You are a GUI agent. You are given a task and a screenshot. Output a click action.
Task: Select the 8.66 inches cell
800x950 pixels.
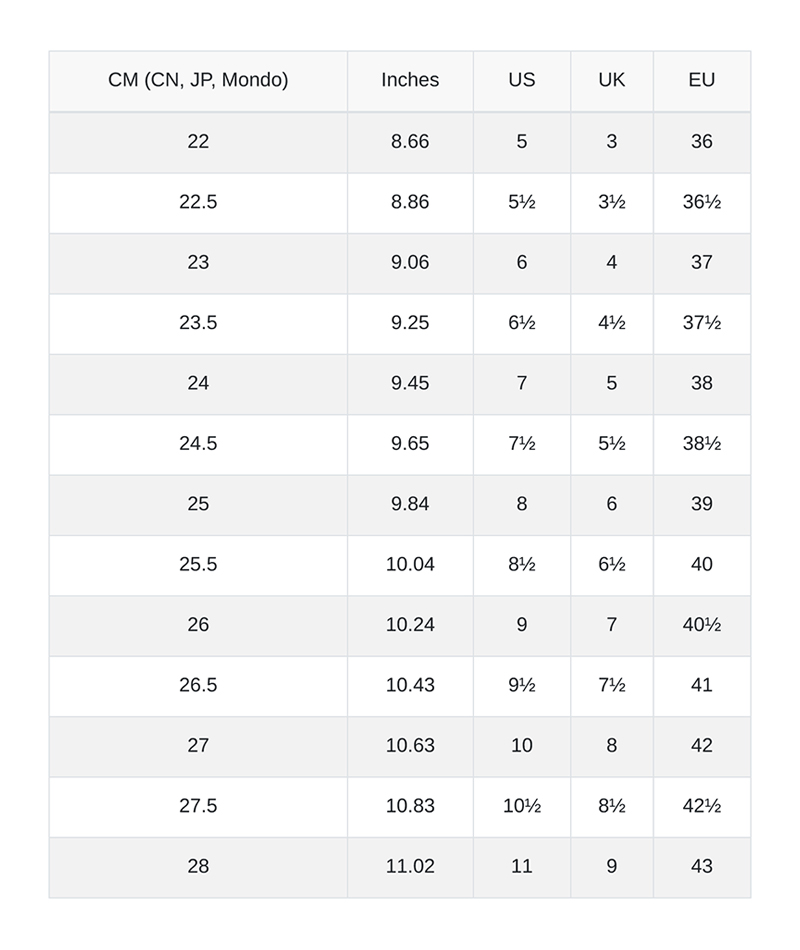pos(410,141)
